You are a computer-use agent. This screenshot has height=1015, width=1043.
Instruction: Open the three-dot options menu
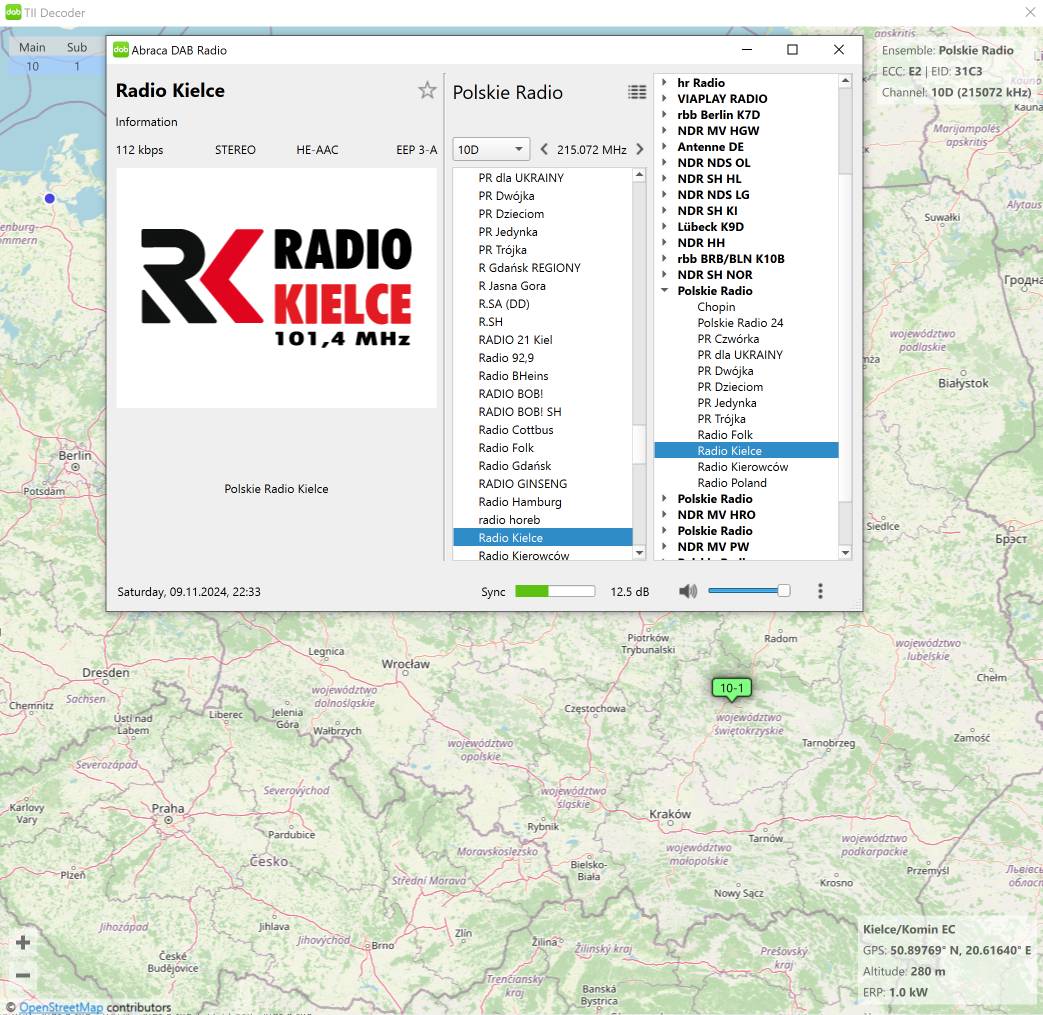pos(820,591)
